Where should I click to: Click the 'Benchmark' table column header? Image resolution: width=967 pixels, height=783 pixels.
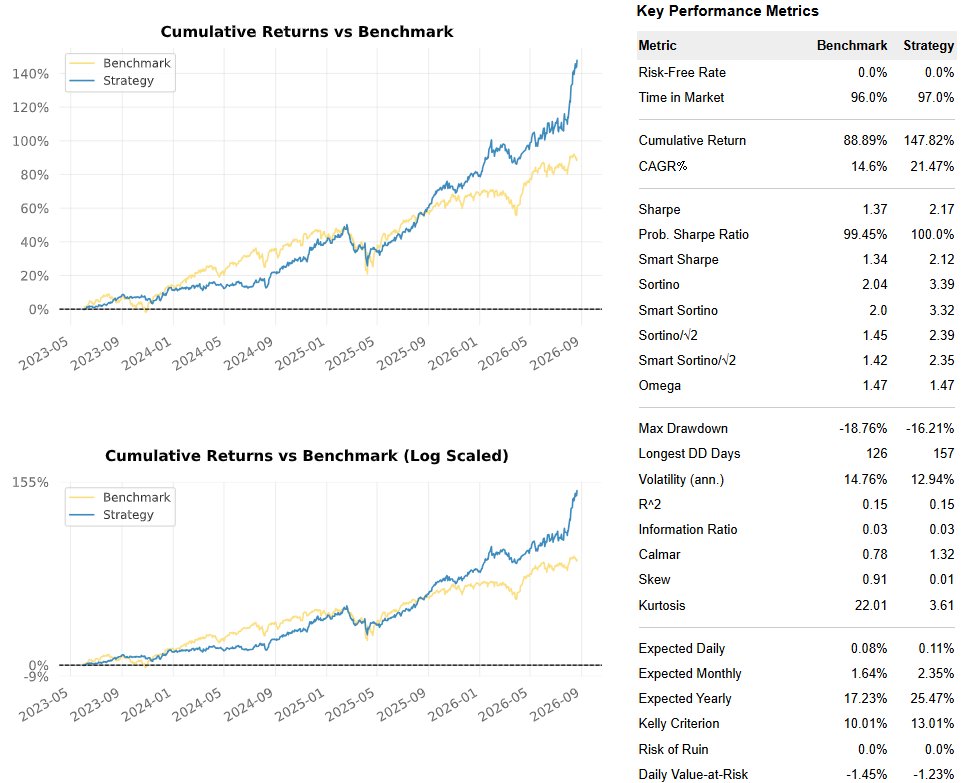pyautogui.click(x=852, y=46)
